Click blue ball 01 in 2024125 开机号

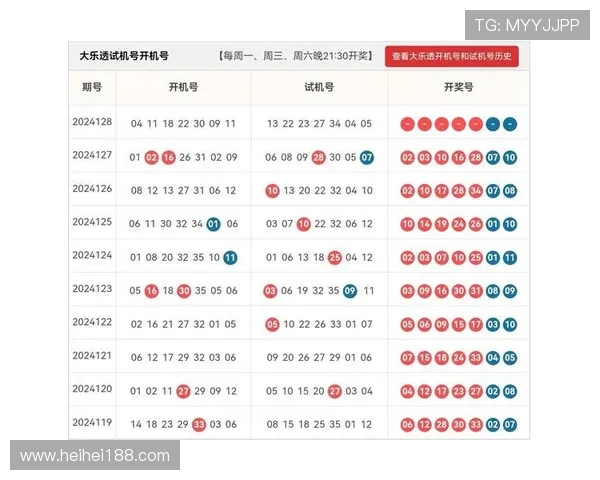(214, 224)
